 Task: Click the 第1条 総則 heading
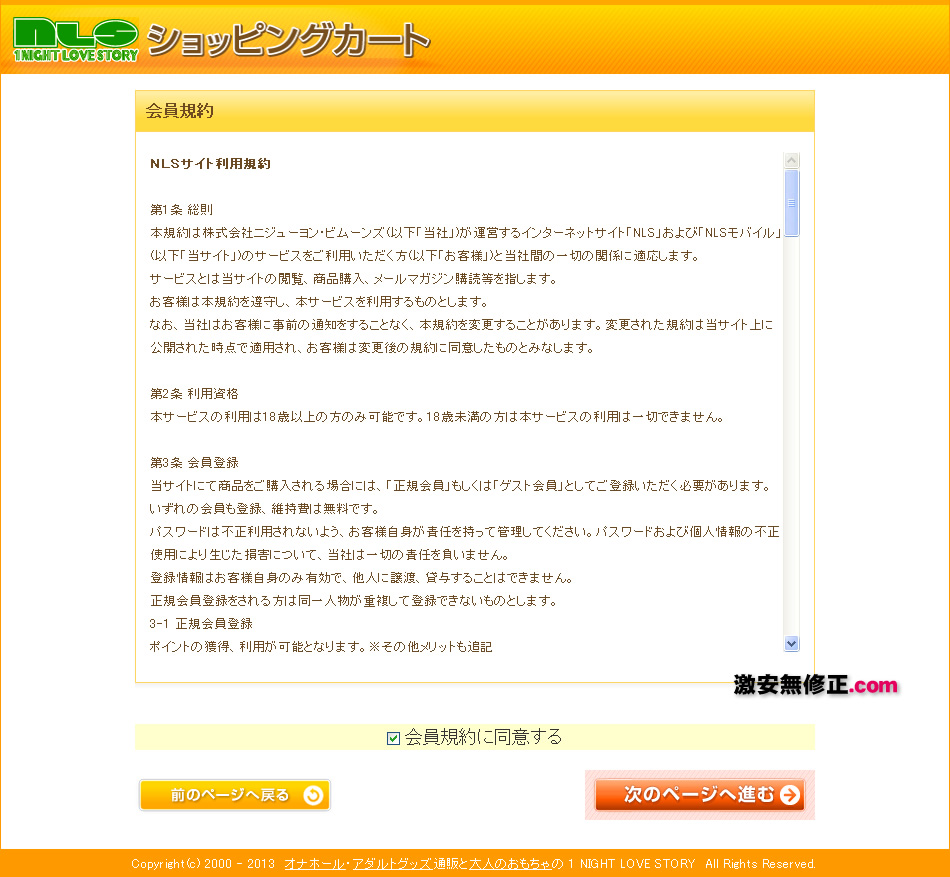[181, 210]
